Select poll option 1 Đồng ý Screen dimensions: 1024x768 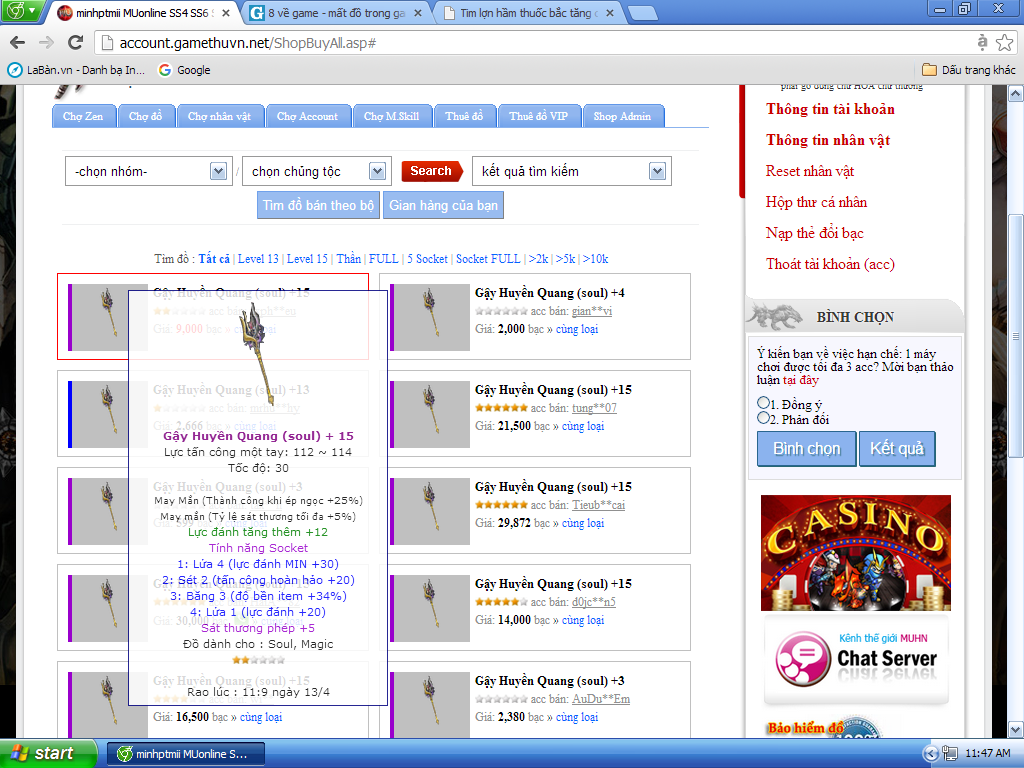[763, 402]
